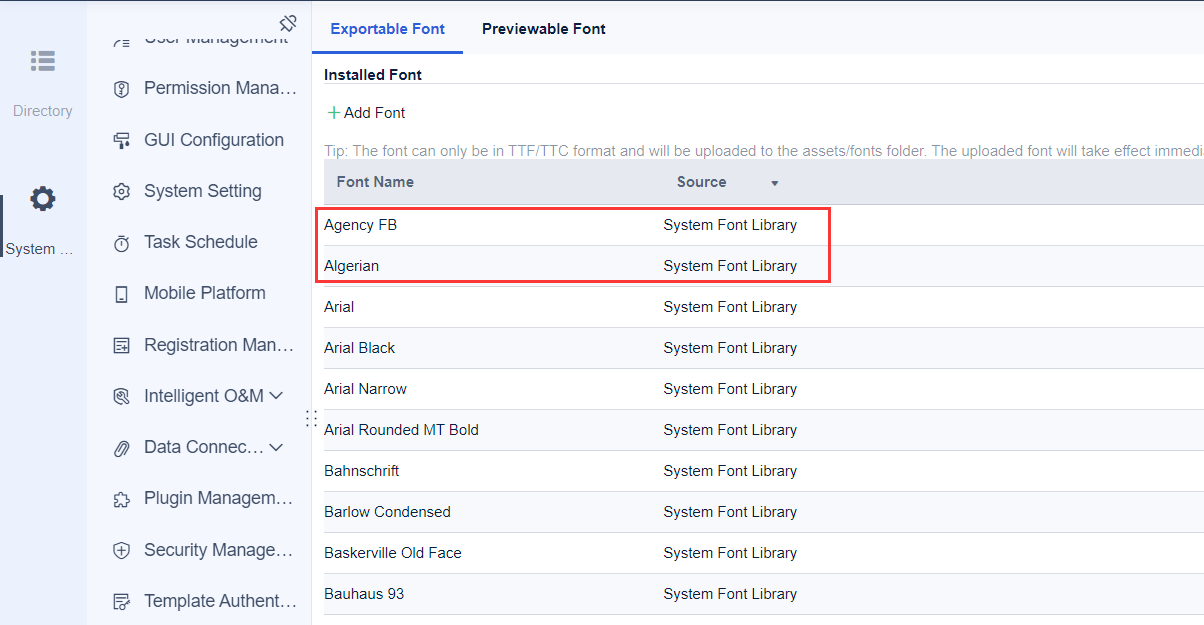Click the pin icon above the sidebar

tap(288, 23)
